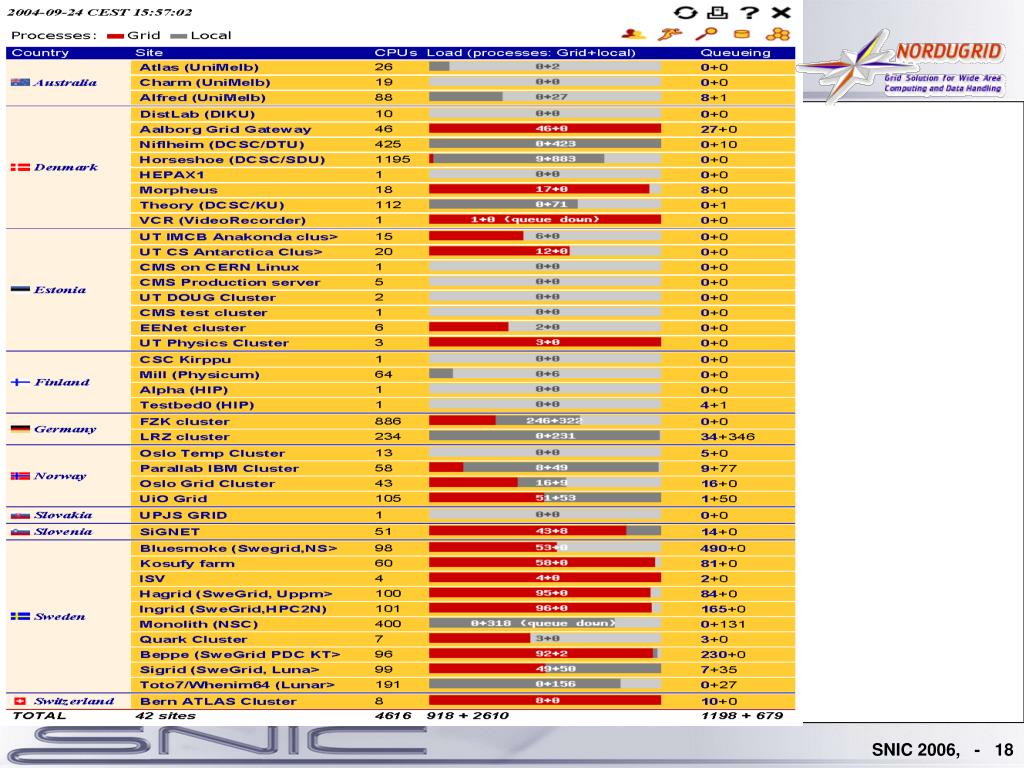Image resolution: width=1024 pixels, height=768 pixels.
Task: Click the Switzerland flag icon
Action: coord(20,701)
